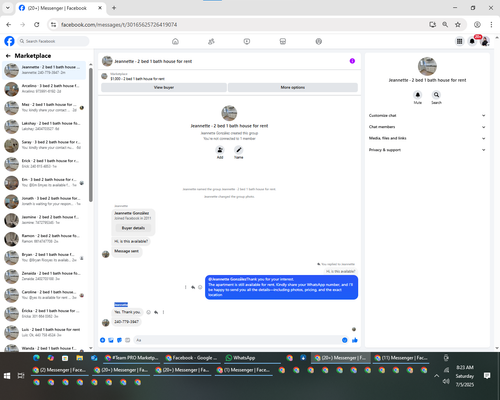Viewport: 500px width, 400px height.
Task: Open the Windows Start menu
Action: click(x=7, y=376)
